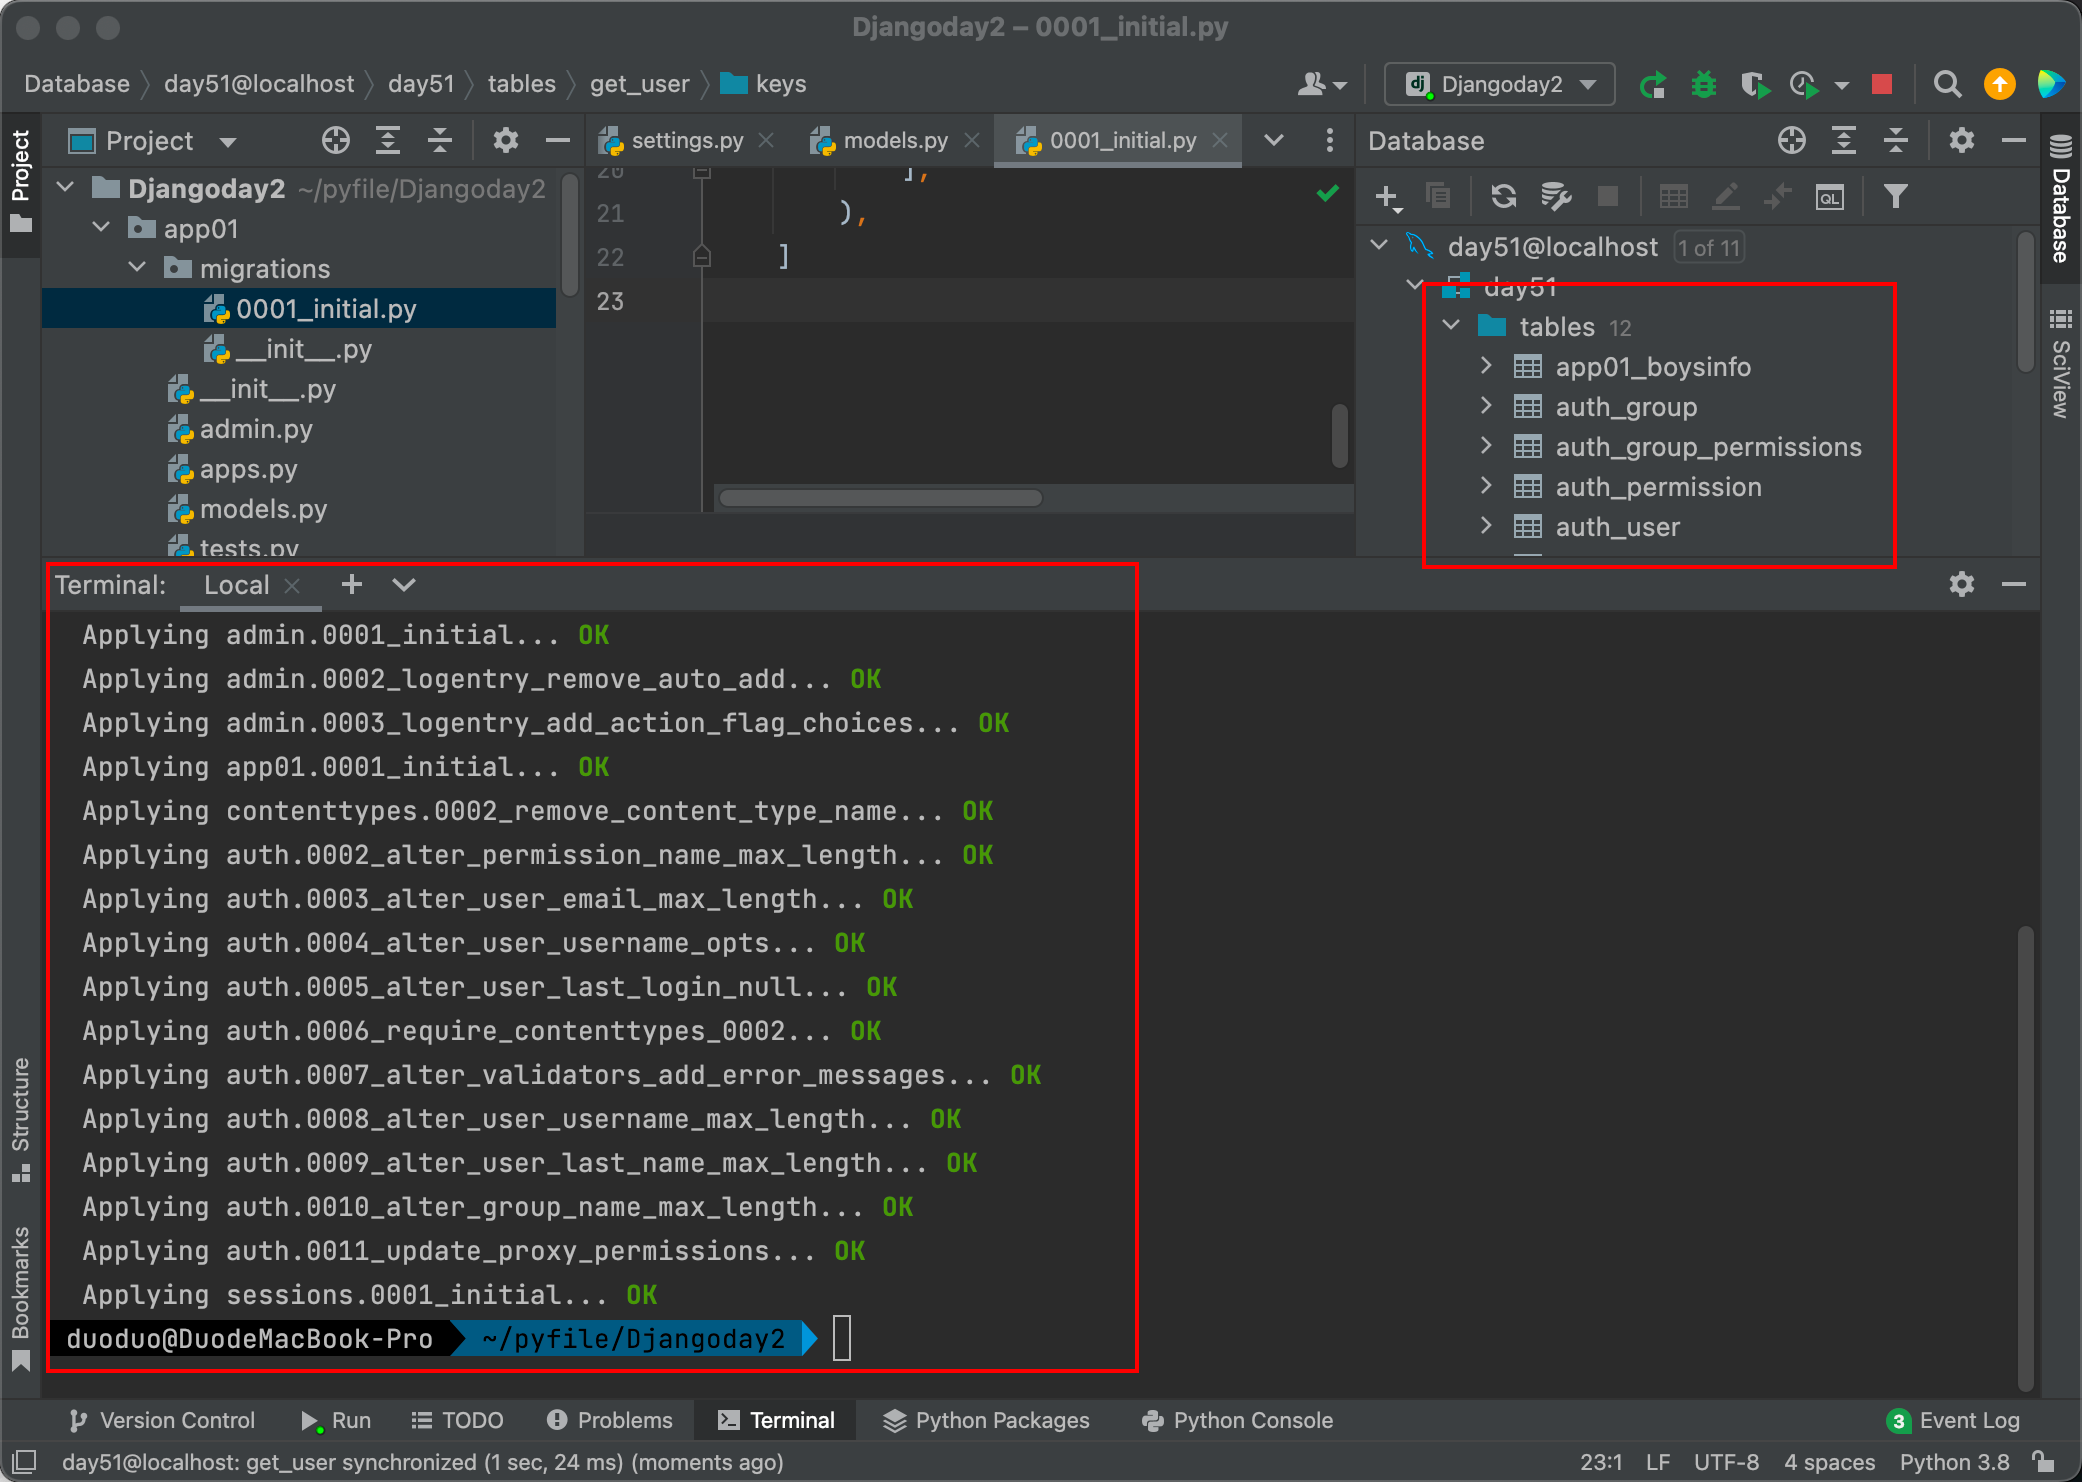Open the TODO tool window
The height and width of the screenshot is (1482, 2082).
coord(458,1420)
